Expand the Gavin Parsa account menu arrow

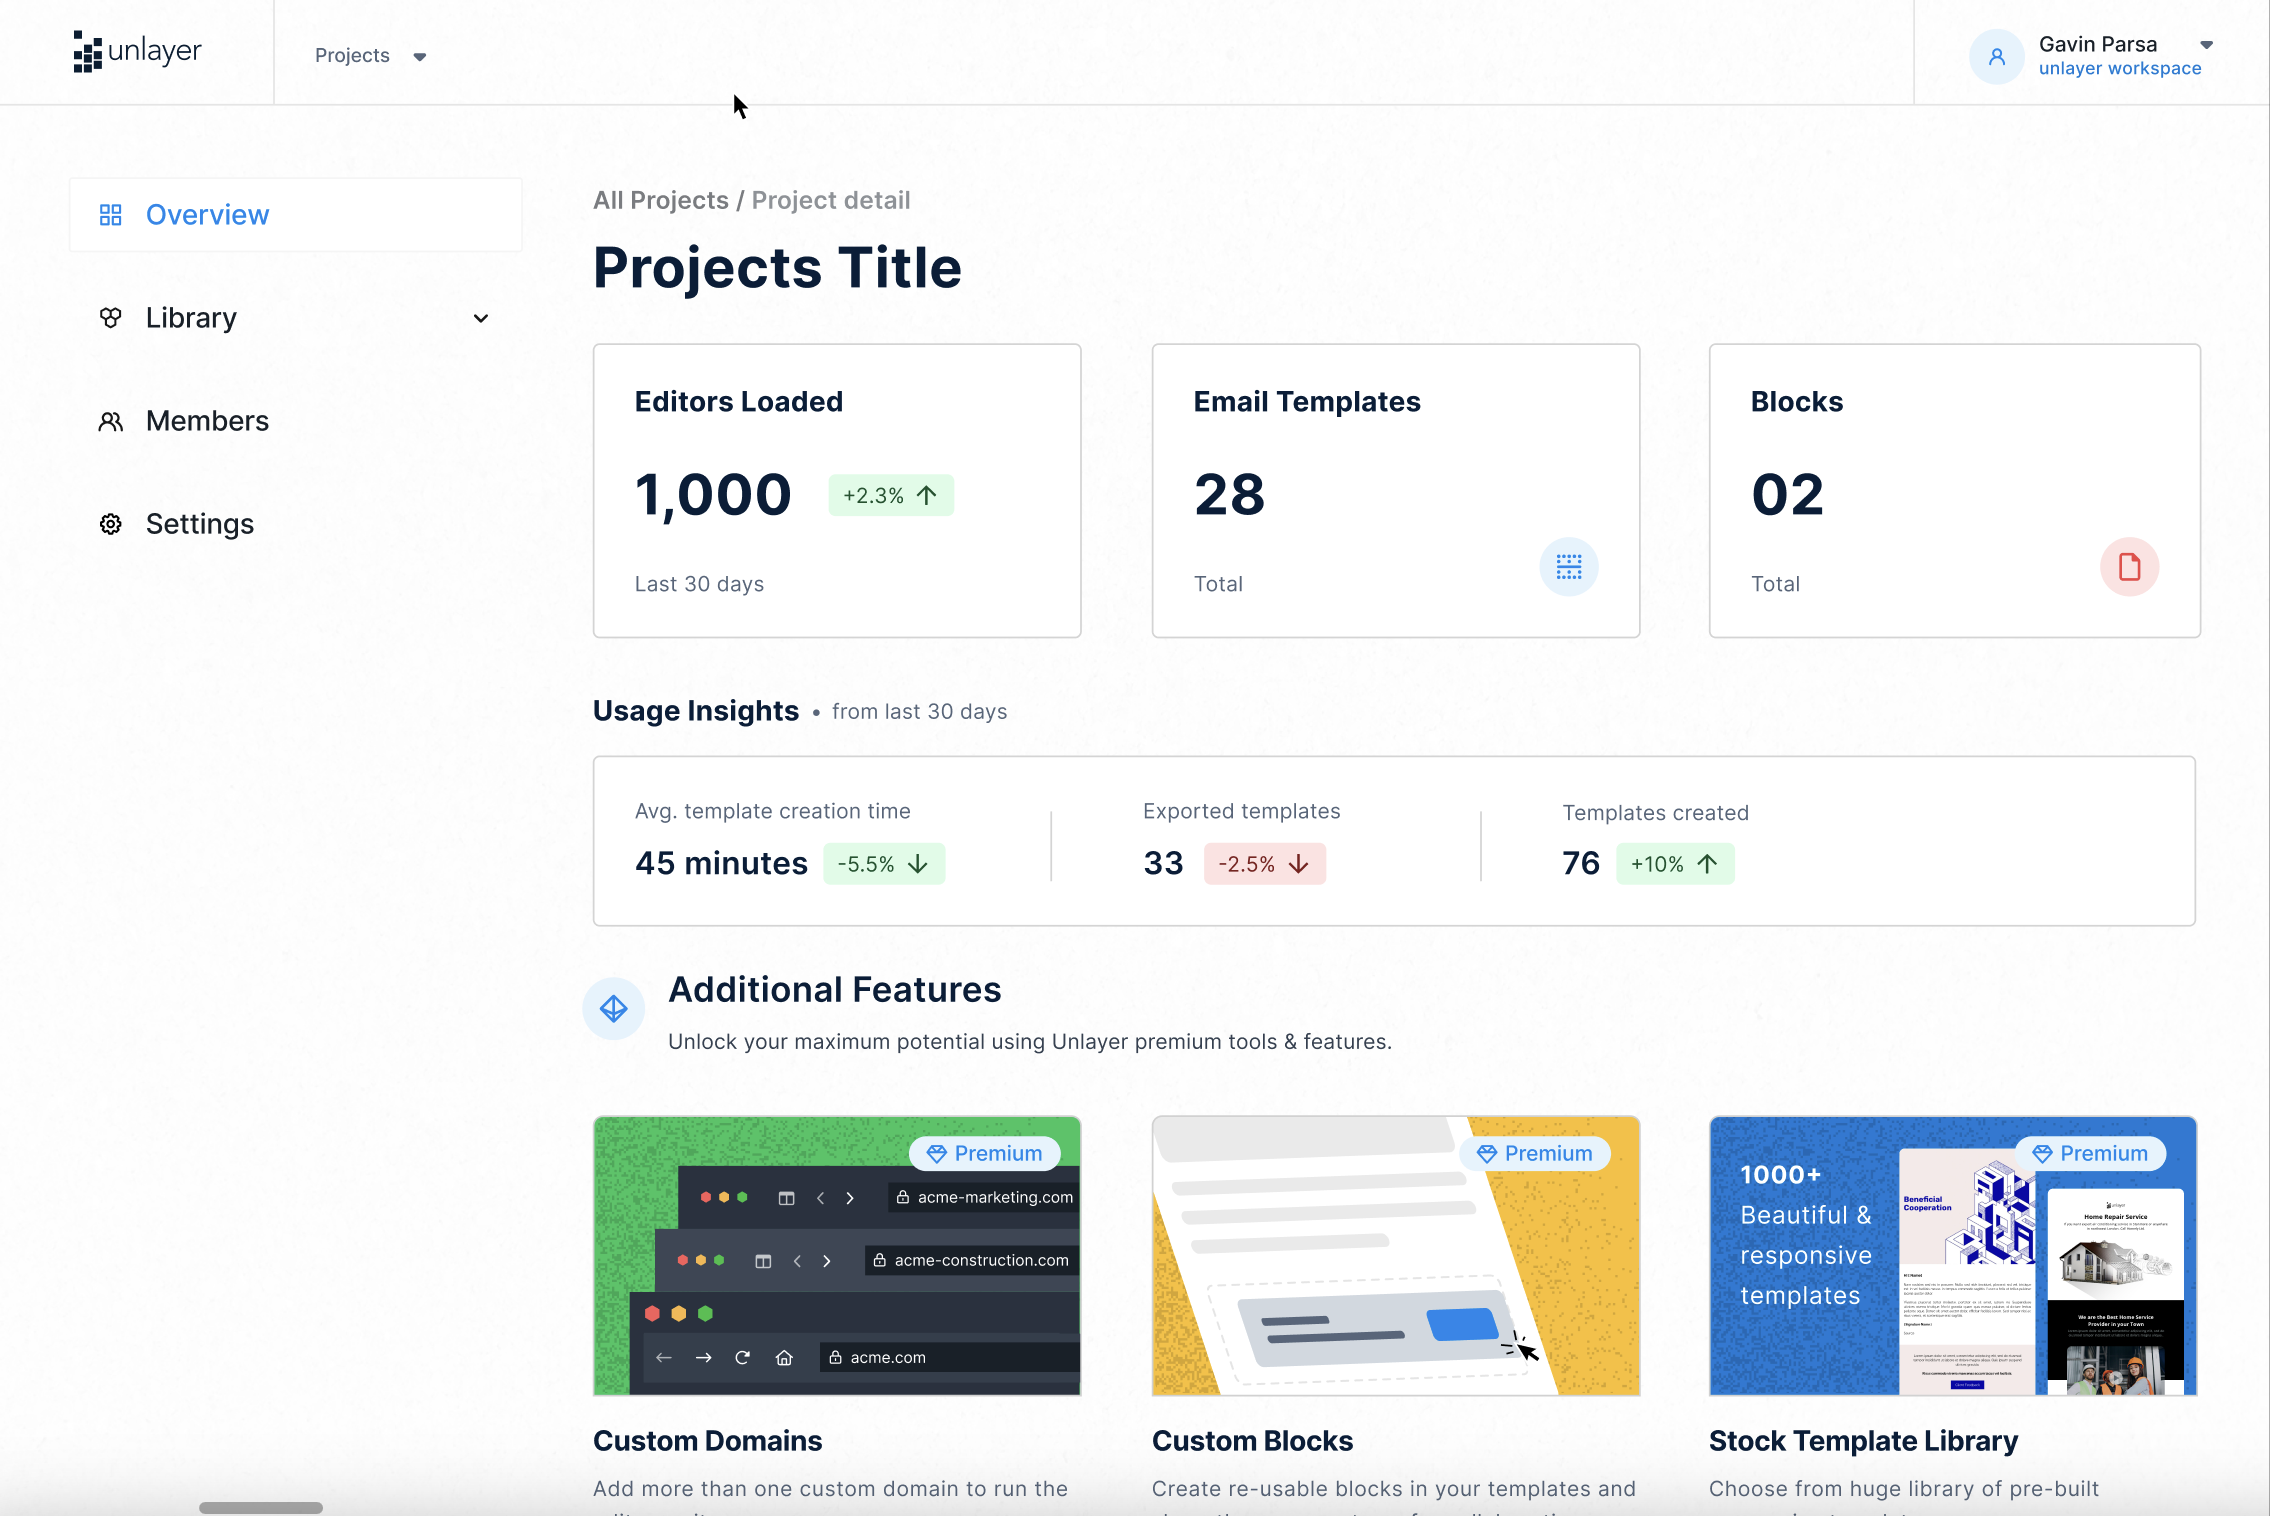click(x=2206, y=45)
